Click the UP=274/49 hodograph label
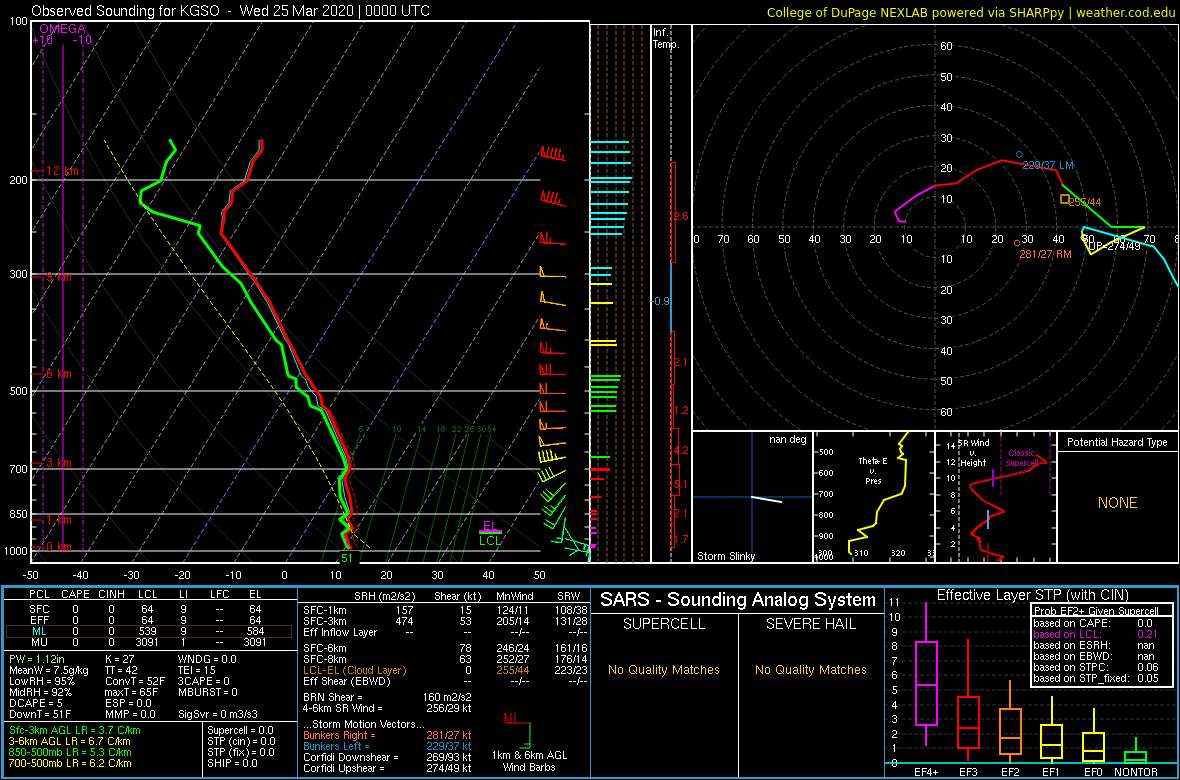The image size is (1180, 780). (x=1114, y=246)
